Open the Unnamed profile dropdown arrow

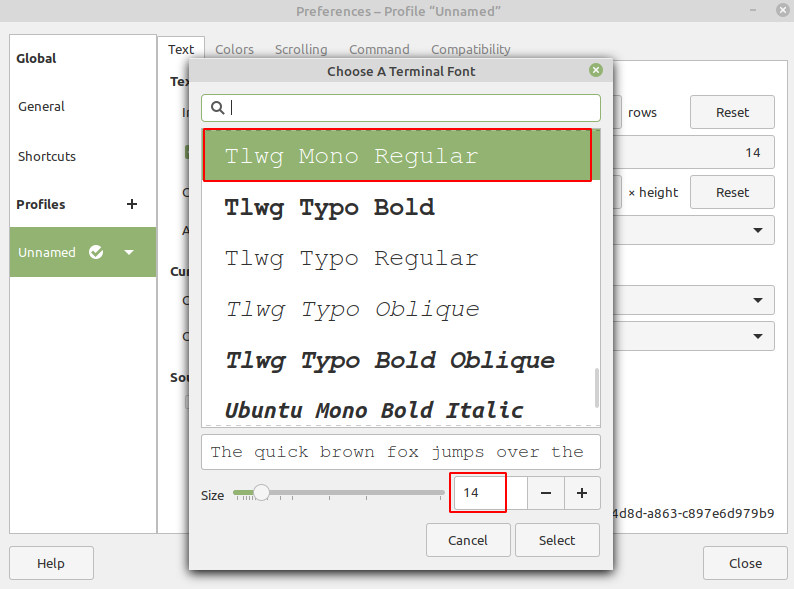pos(129,252)
